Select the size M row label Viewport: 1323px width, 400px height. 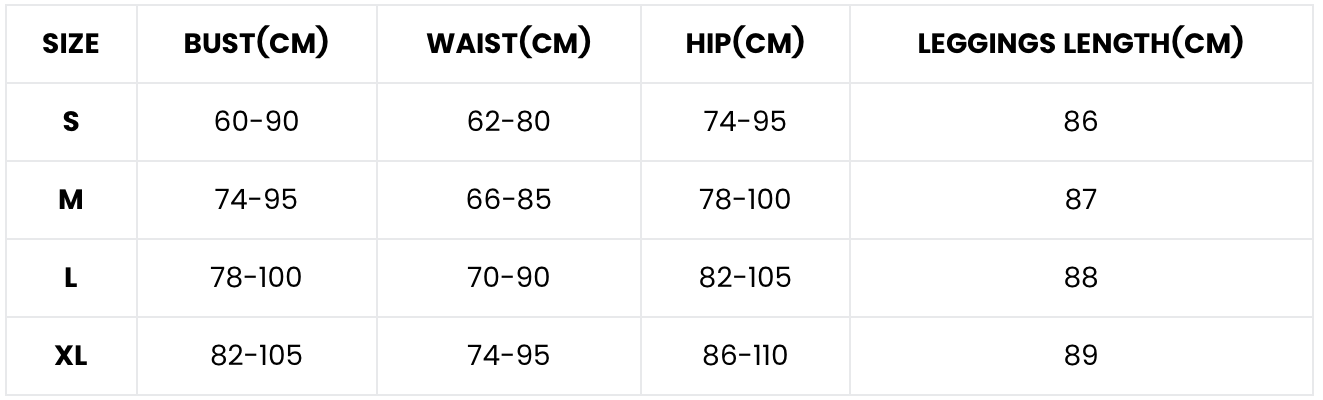pyautogui.click(x=71, y=200)
